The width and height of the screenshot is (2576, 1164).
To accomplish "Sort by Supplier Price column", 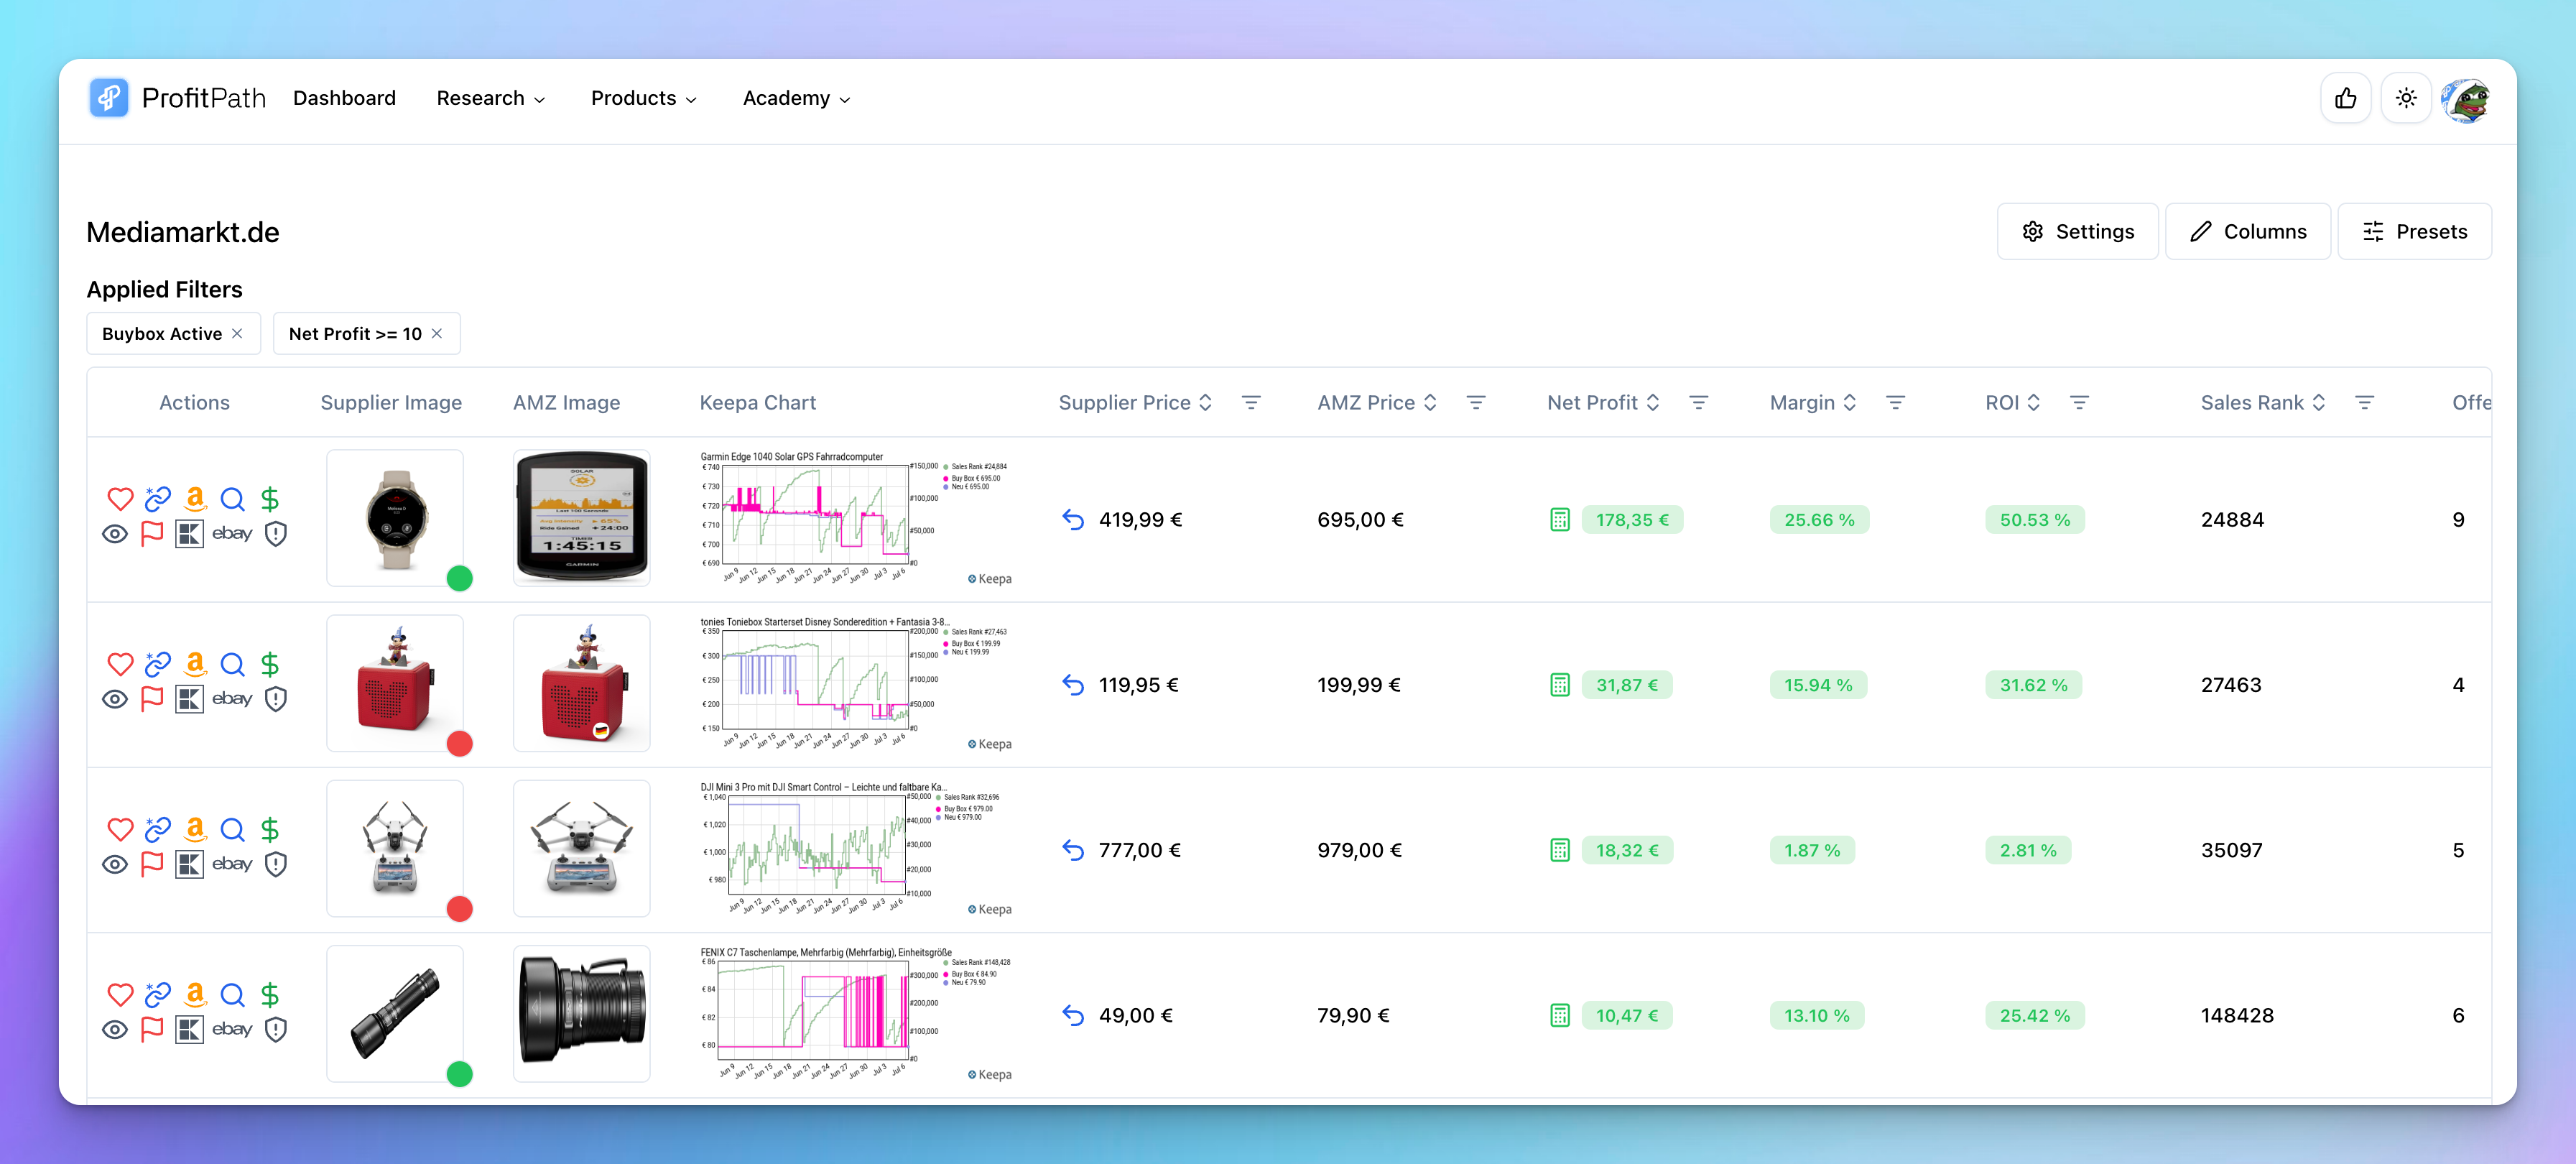I will (x=1206, y=403).
